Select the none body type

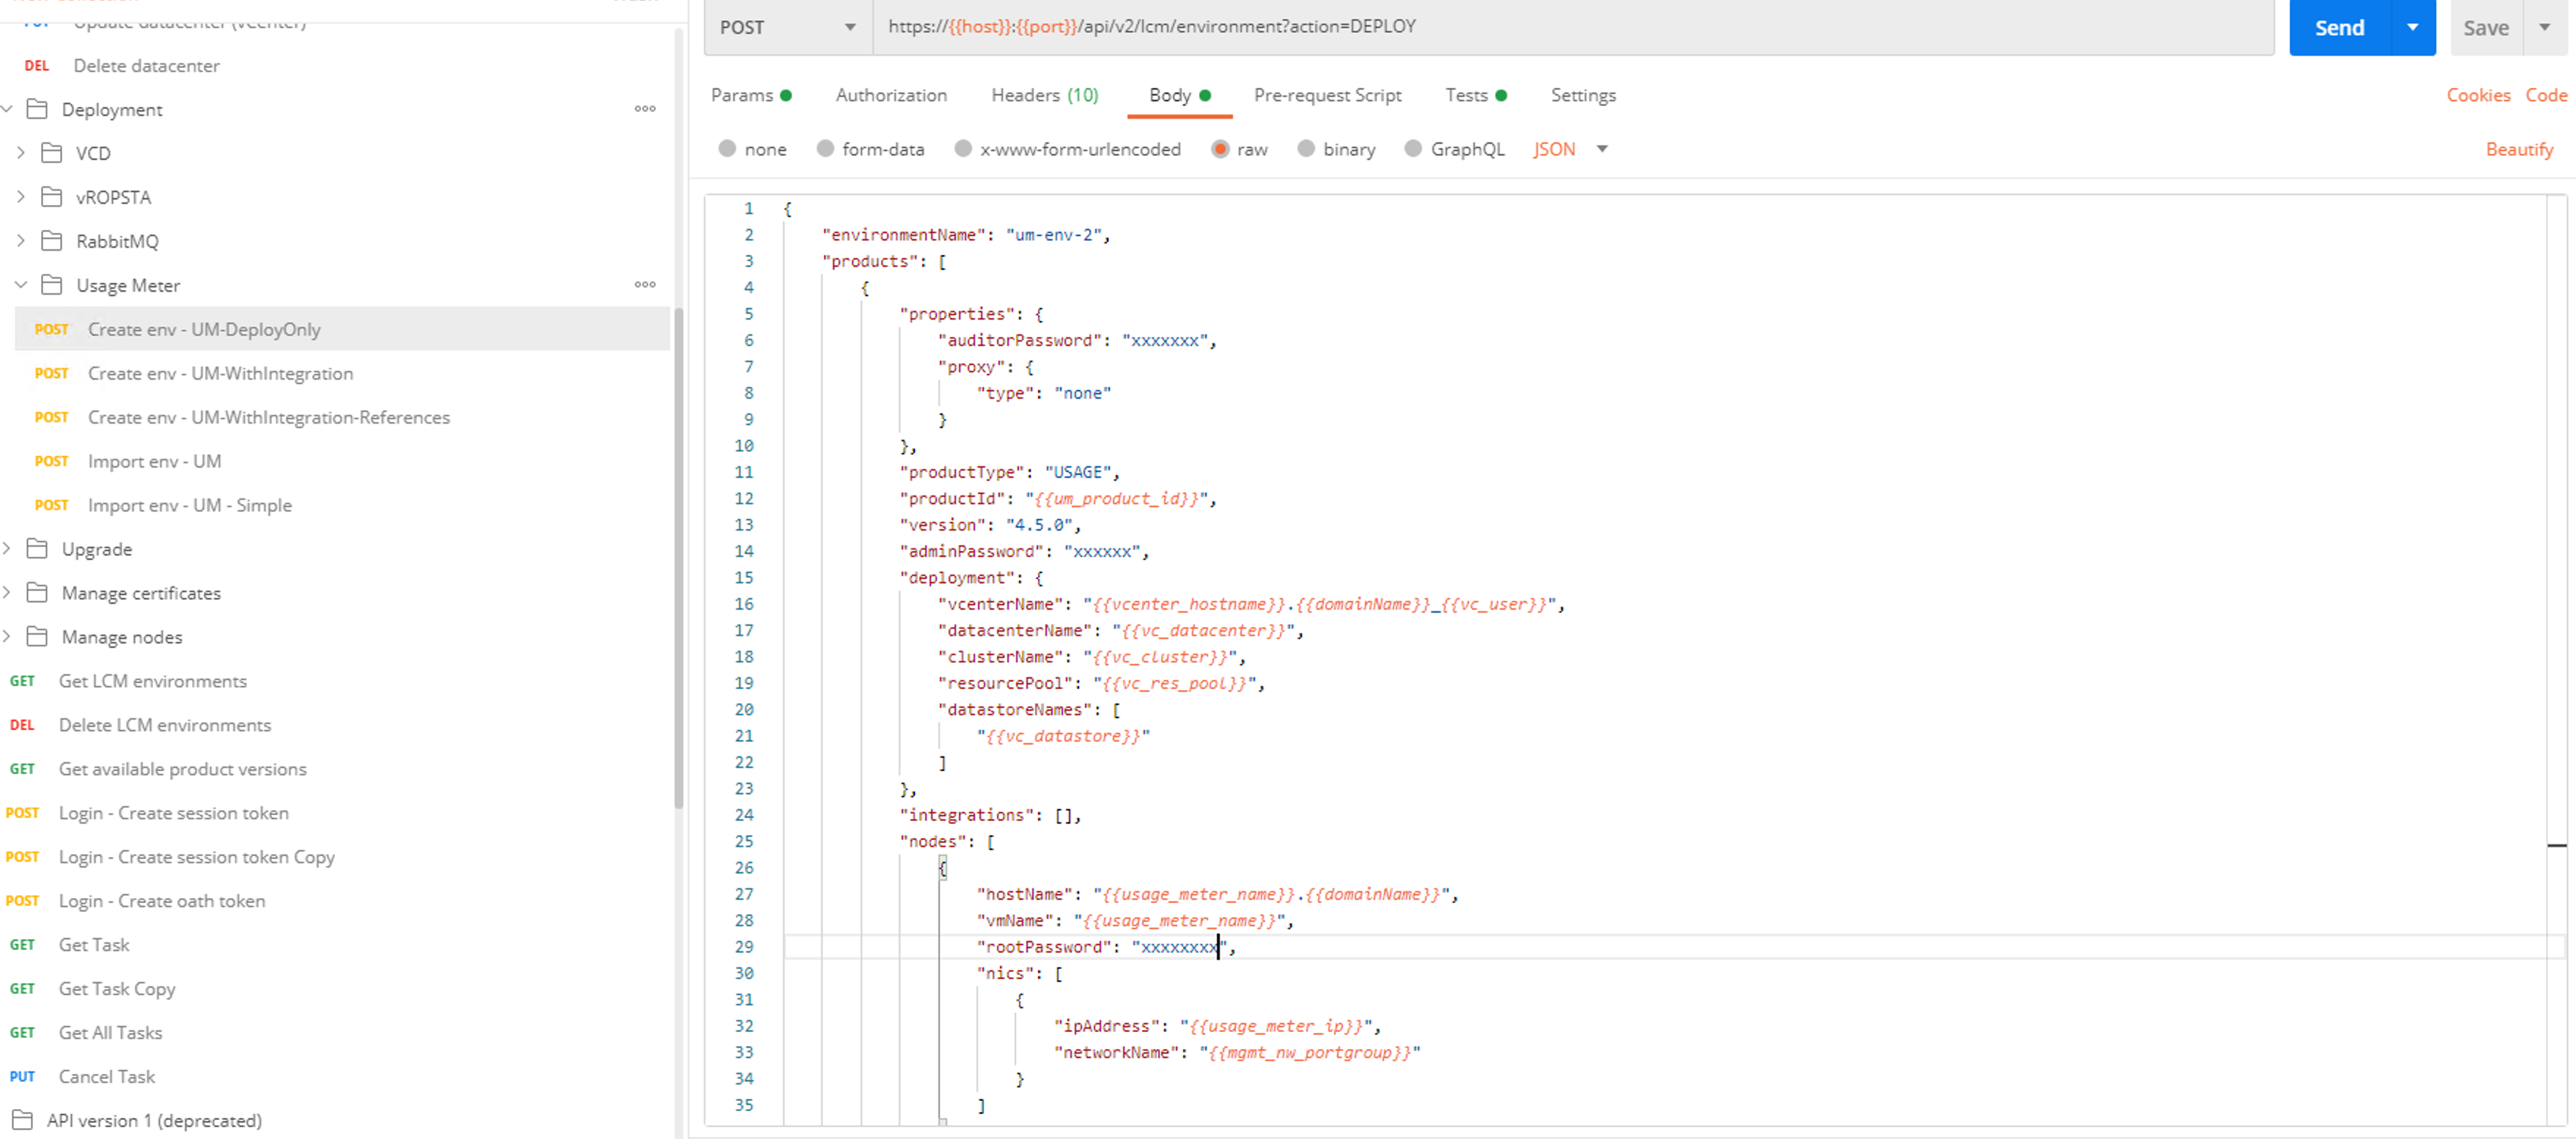(x=727, y=149)
